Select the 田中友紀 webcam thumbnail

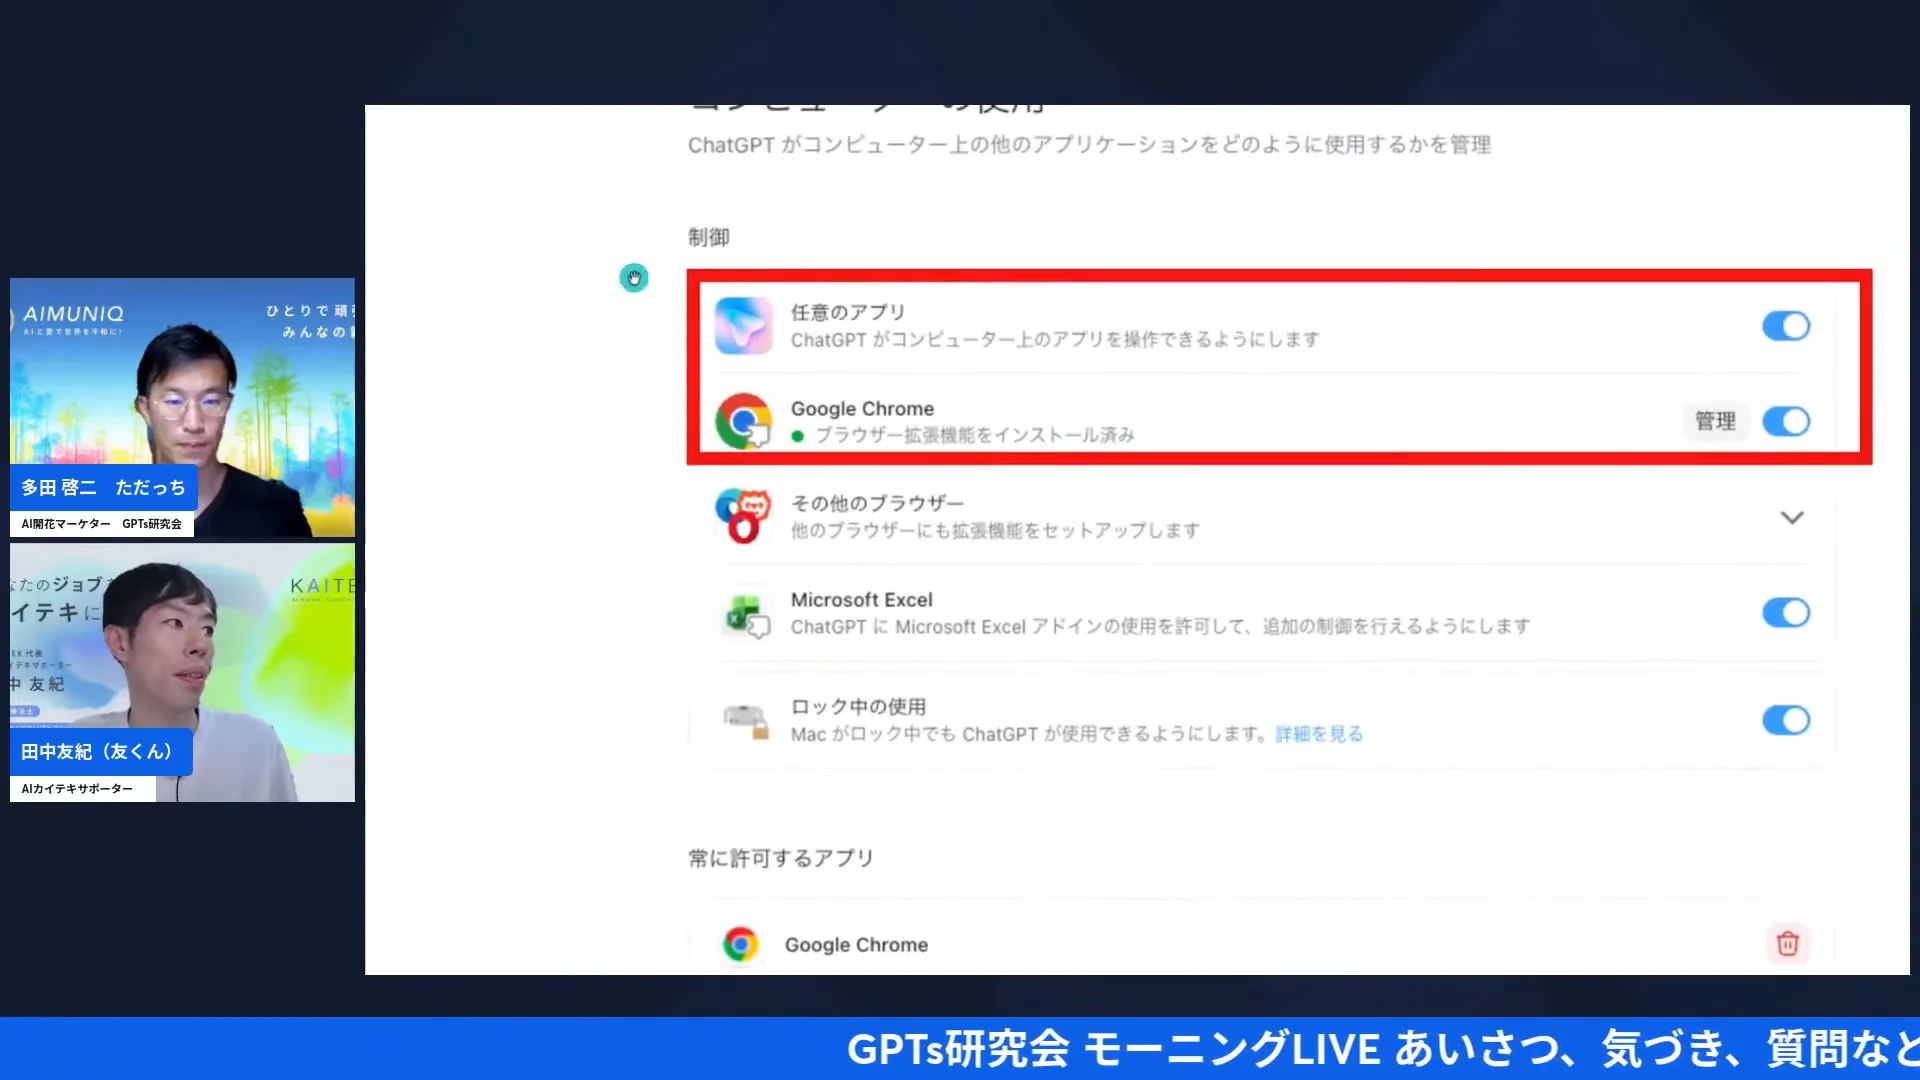[182, 672]
